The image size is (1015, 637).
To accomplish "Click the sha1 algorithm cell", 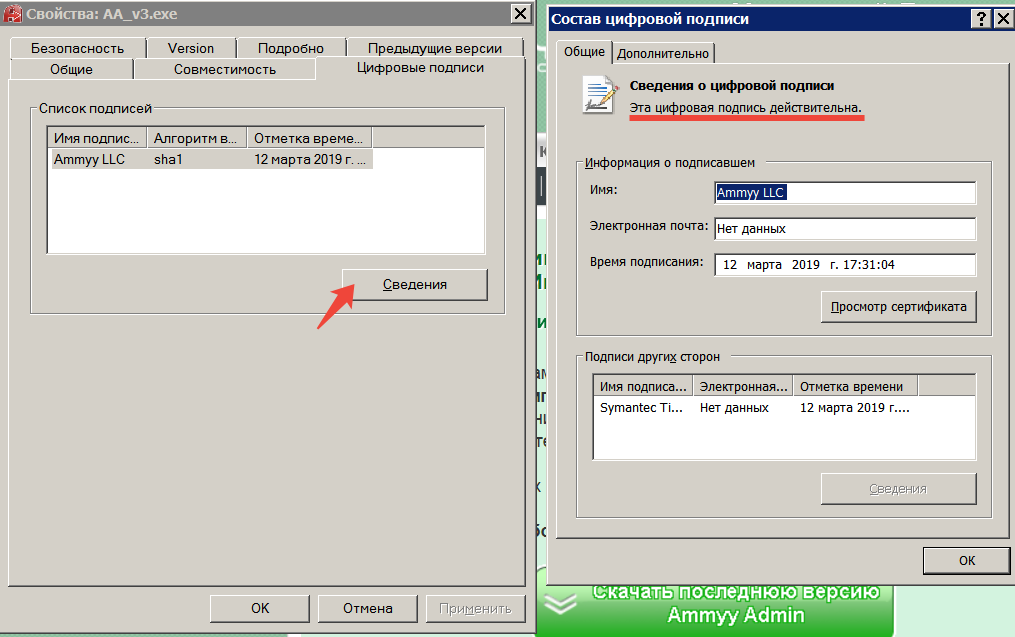I will (168, 159).
